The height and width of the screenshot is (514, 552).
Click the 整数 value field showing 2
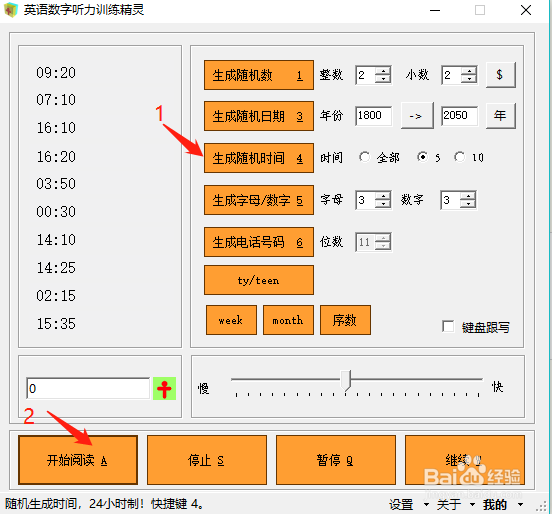pyautogui.click(x=365, y=75)
